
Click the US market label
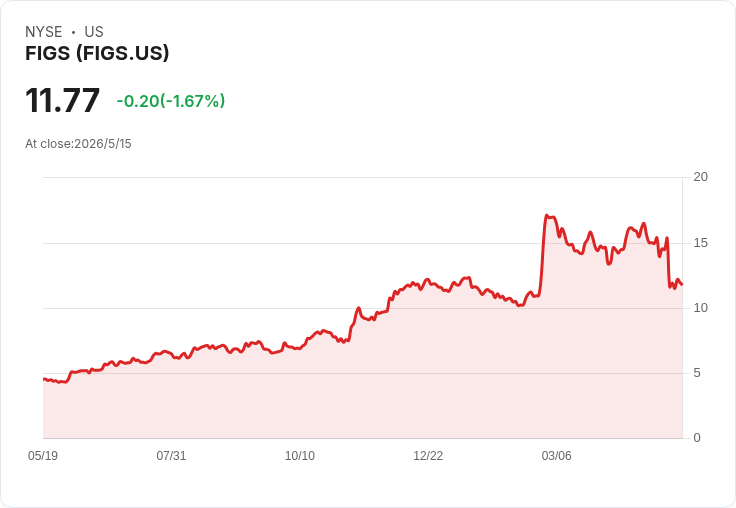(x=94, y=32)
